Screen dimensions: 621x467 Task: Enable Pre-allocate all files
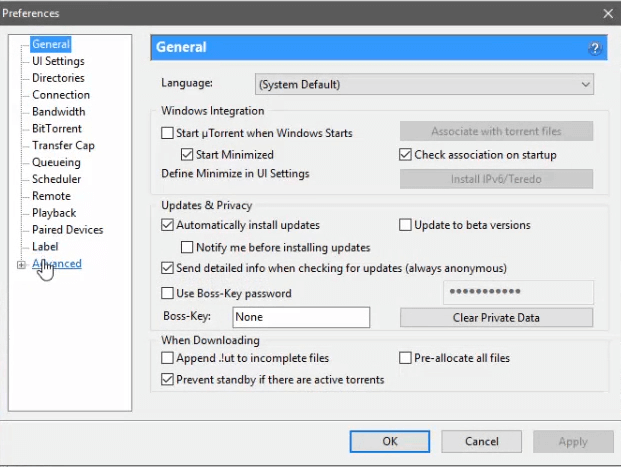(405, 358)
